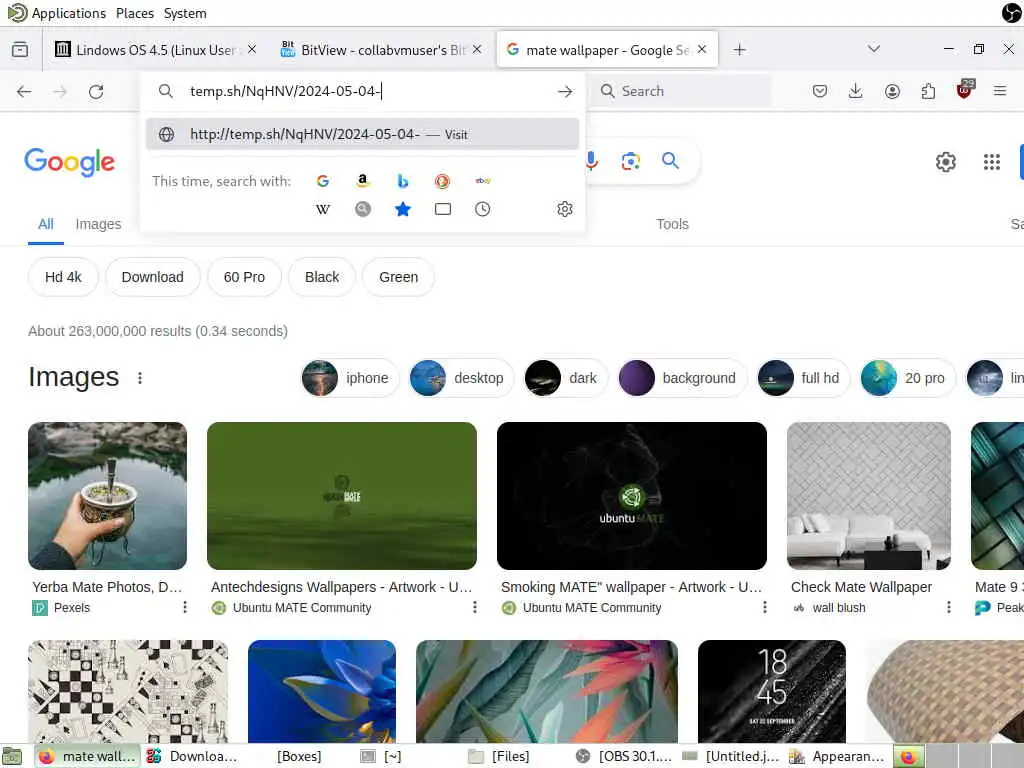Viewport: 1024px width, 768px height.
Task: Open the Firefox hamburger application menu
Action: (x=1000, y=91)
